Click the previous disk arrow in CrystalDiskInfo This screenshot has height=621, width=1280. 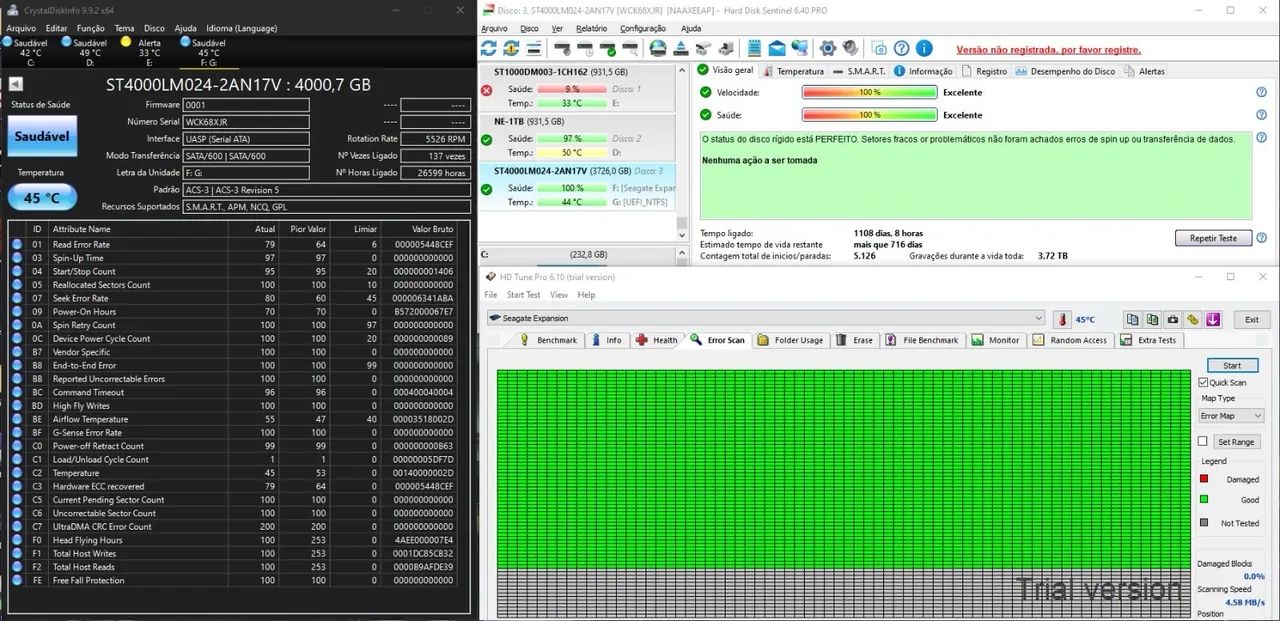(15, 85)
